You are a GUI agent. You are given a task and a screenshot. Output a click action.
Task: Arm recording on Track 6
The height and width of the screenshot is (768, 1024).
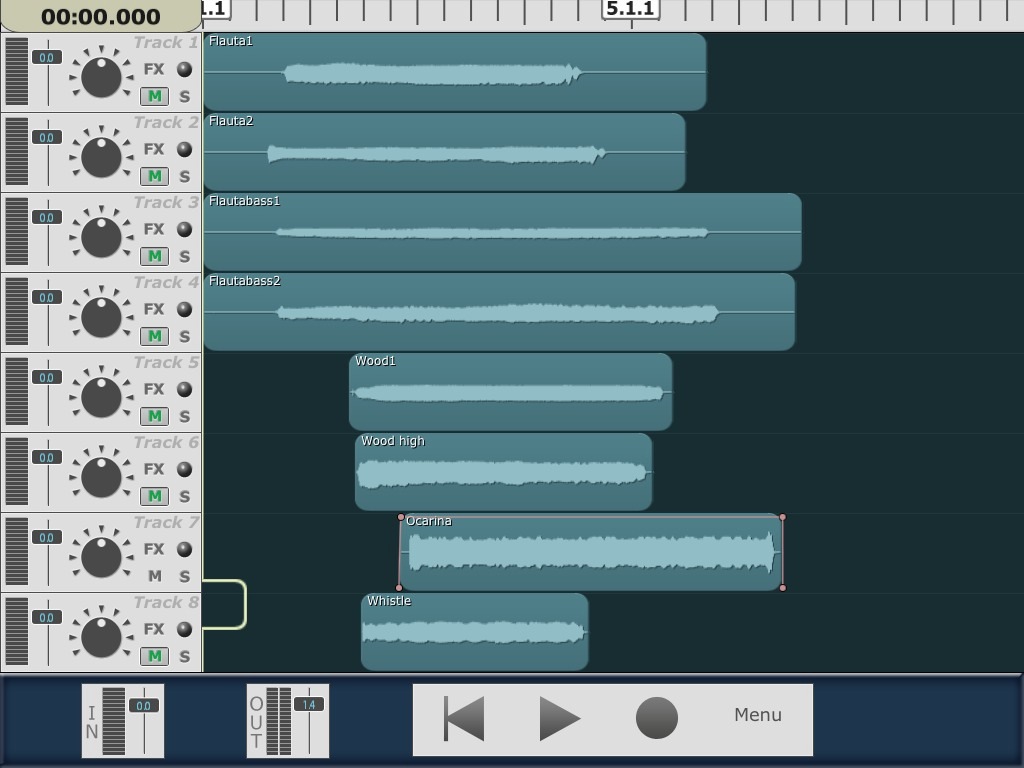coord(185,469)
